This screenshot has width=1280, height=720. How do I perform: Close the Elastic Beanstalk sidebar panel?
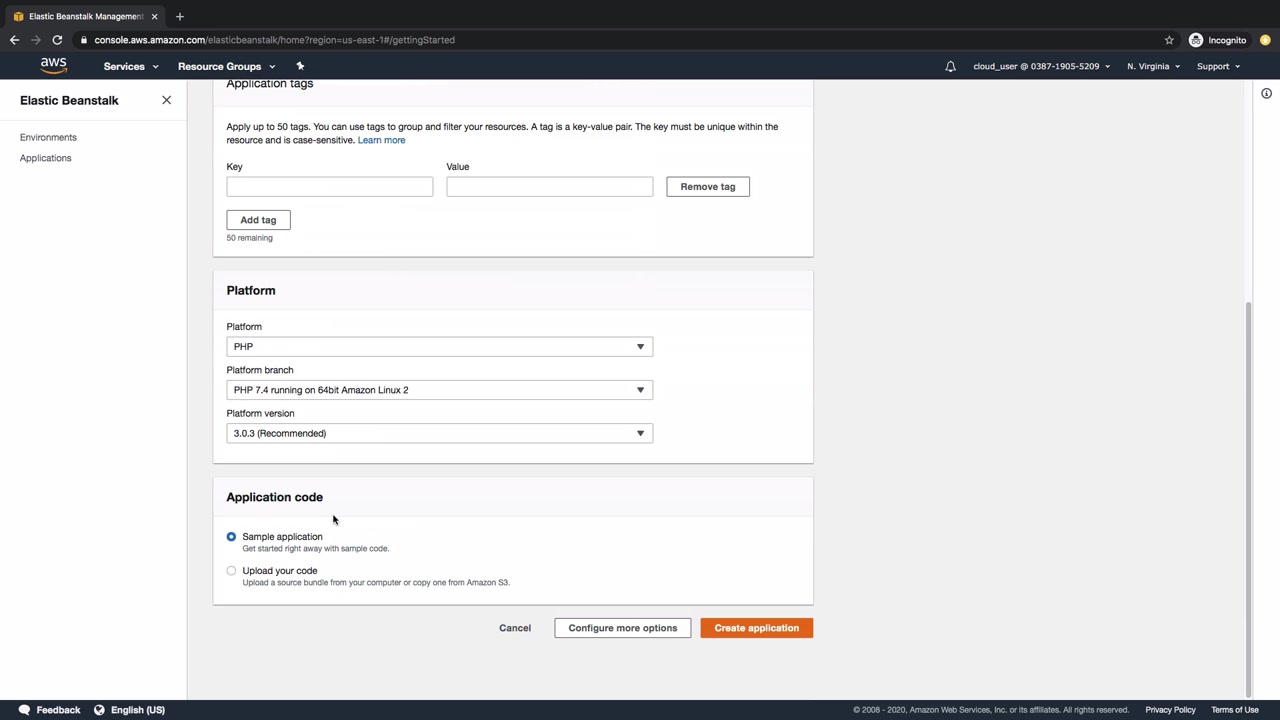pyautogui.click(x=166, y=100)
